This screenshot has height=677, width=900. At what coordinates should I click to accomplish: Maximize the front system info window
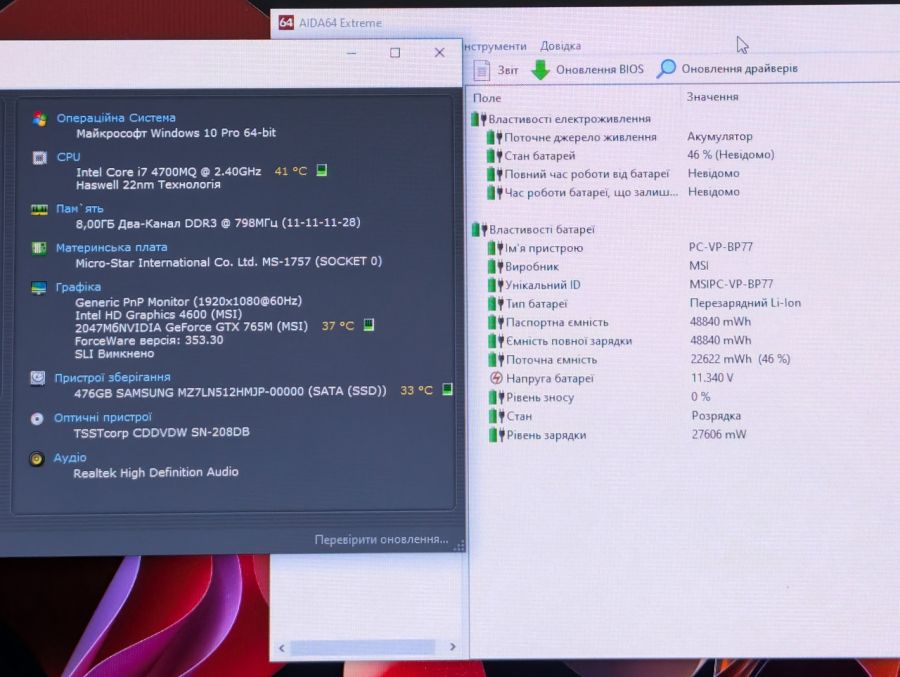coord(395,53)
